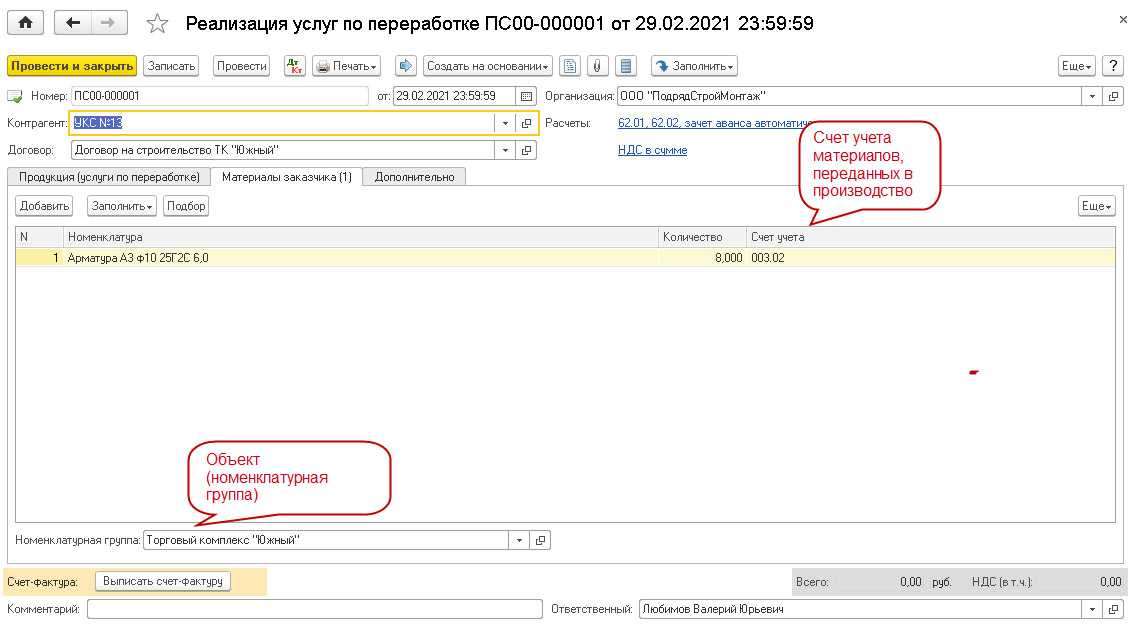Show Дт/Кт postings of the document
The width and height of the screenshot is (1139, 629).
294,66
